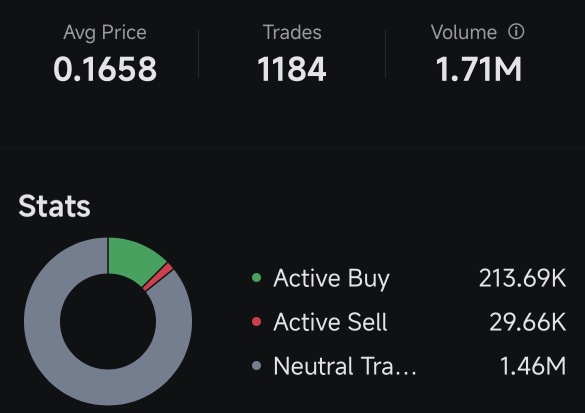Select the 1.46M Neutral amount
This screenshot has height=413, width=585.
click(533, 366)
